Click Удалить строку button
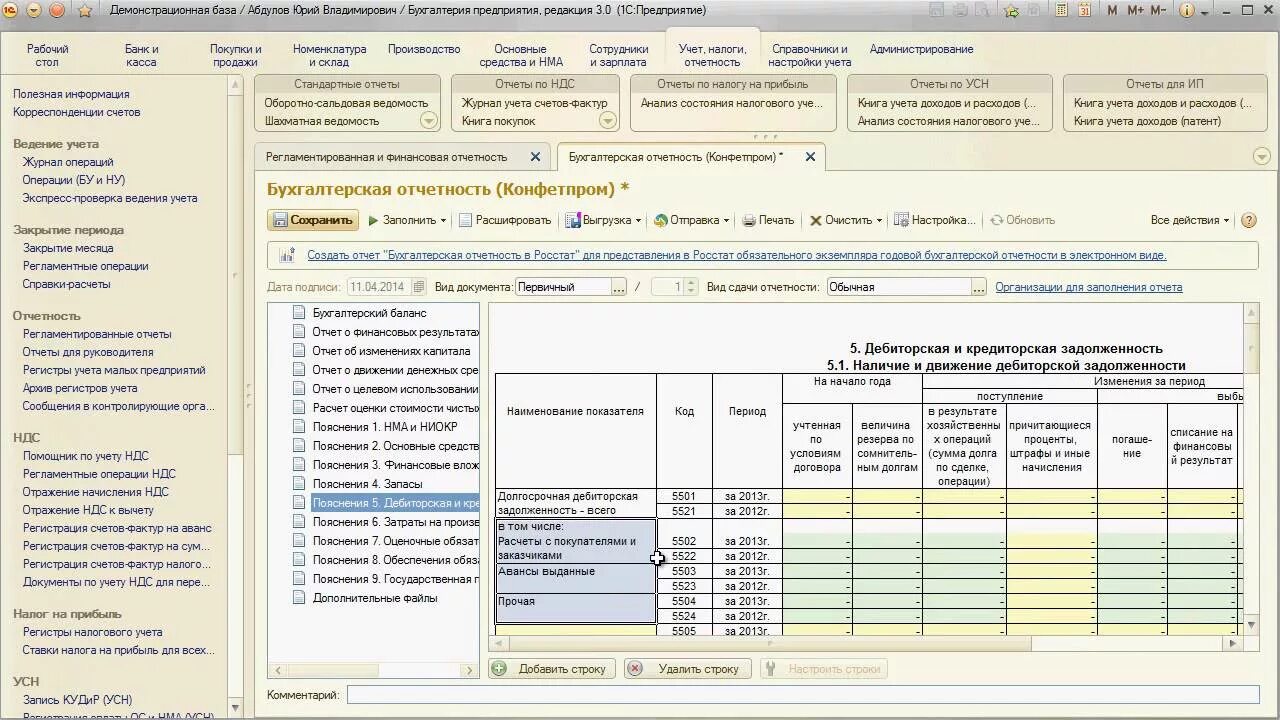 (x=688, y=669)
